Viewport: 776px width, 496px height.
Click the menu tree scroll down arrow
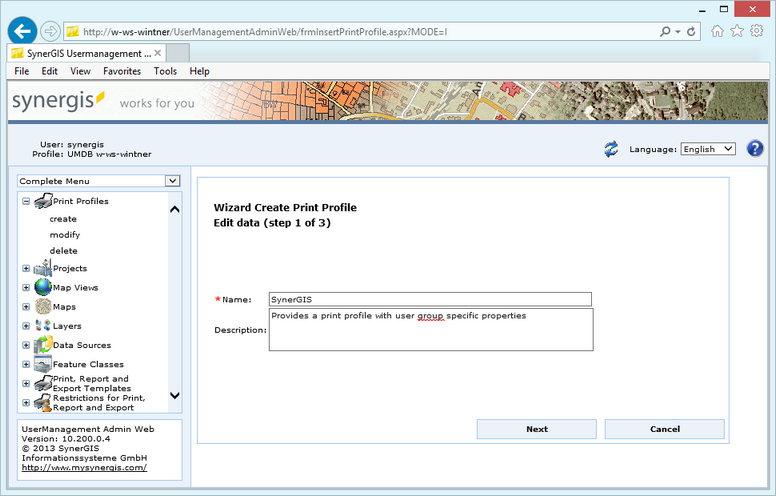click(x=175, y=396)
